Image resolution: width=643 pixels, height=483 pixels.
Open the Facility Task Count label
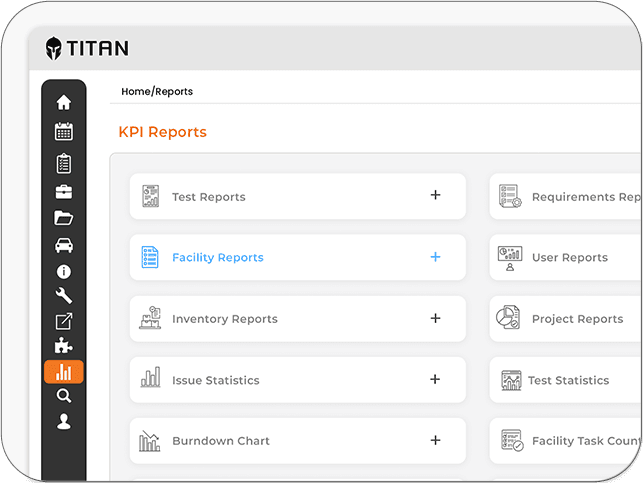586,441
